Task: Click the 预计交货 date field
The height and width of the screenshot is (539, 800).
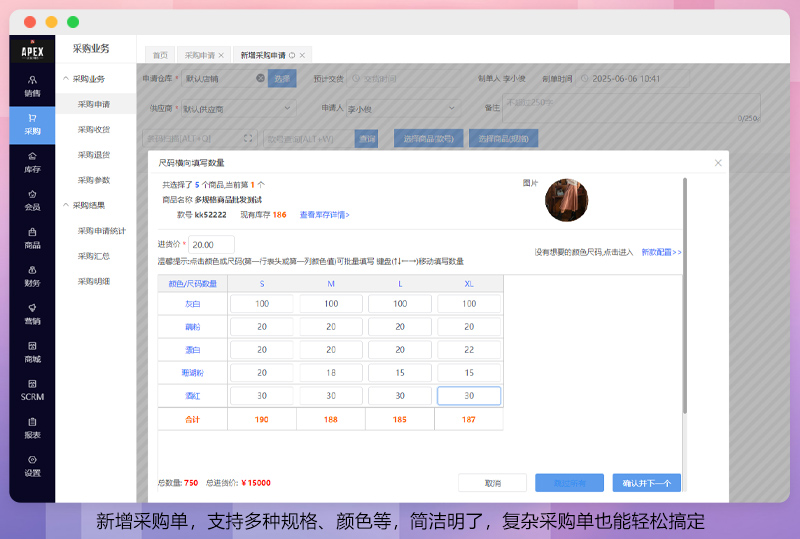Action: (403, 79)
